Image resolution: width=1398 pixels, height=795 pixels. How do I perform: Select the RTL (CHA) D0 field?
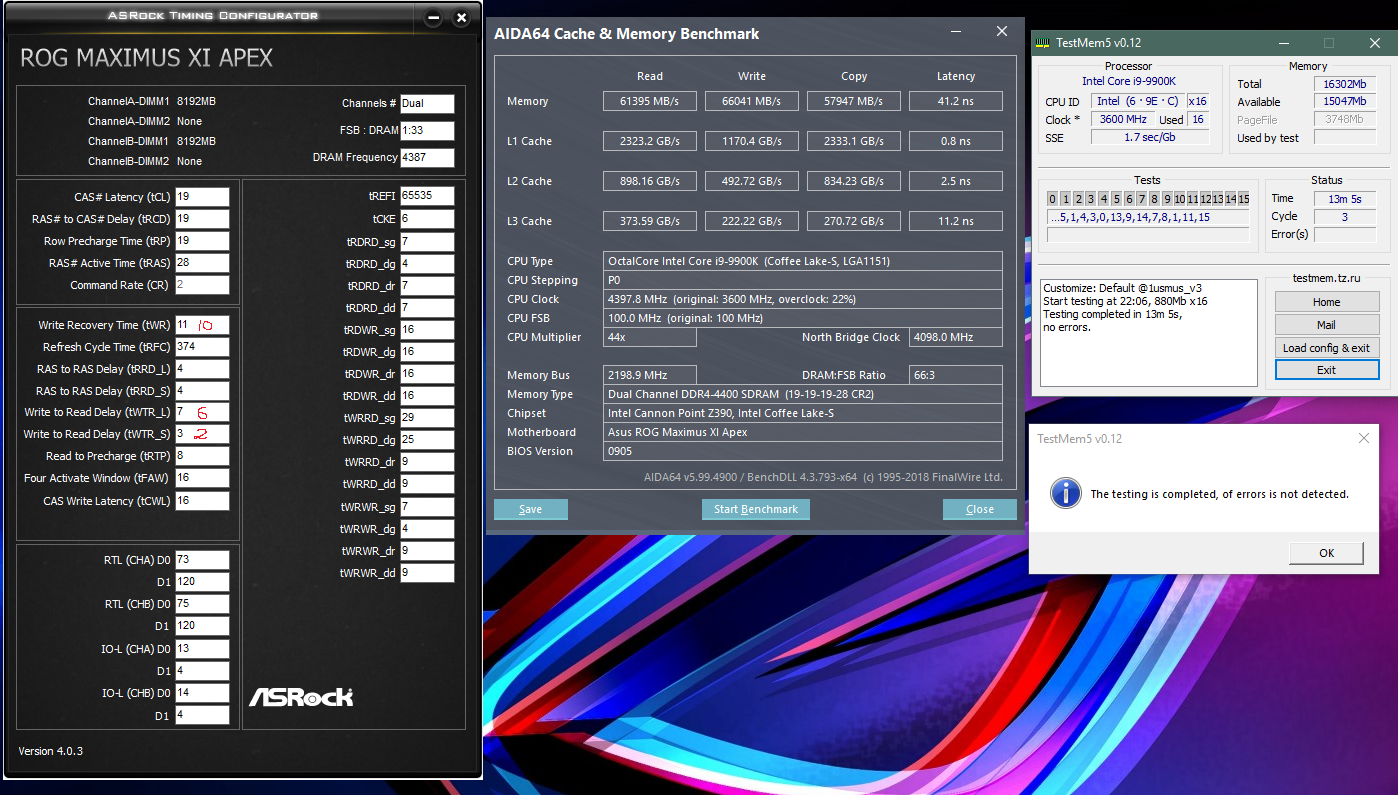pyautogui.click(x=202, y=560)
